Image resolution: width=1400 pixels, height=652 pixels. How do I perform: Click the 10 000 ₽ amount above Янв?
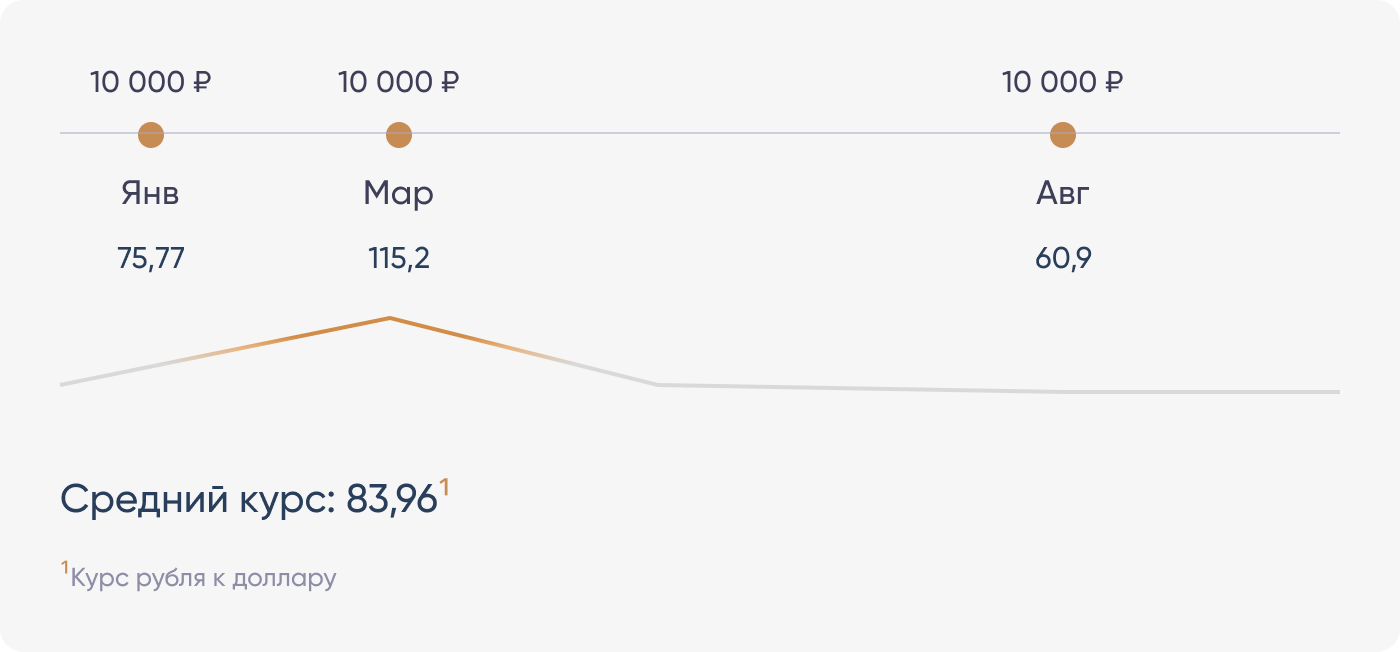151,82
